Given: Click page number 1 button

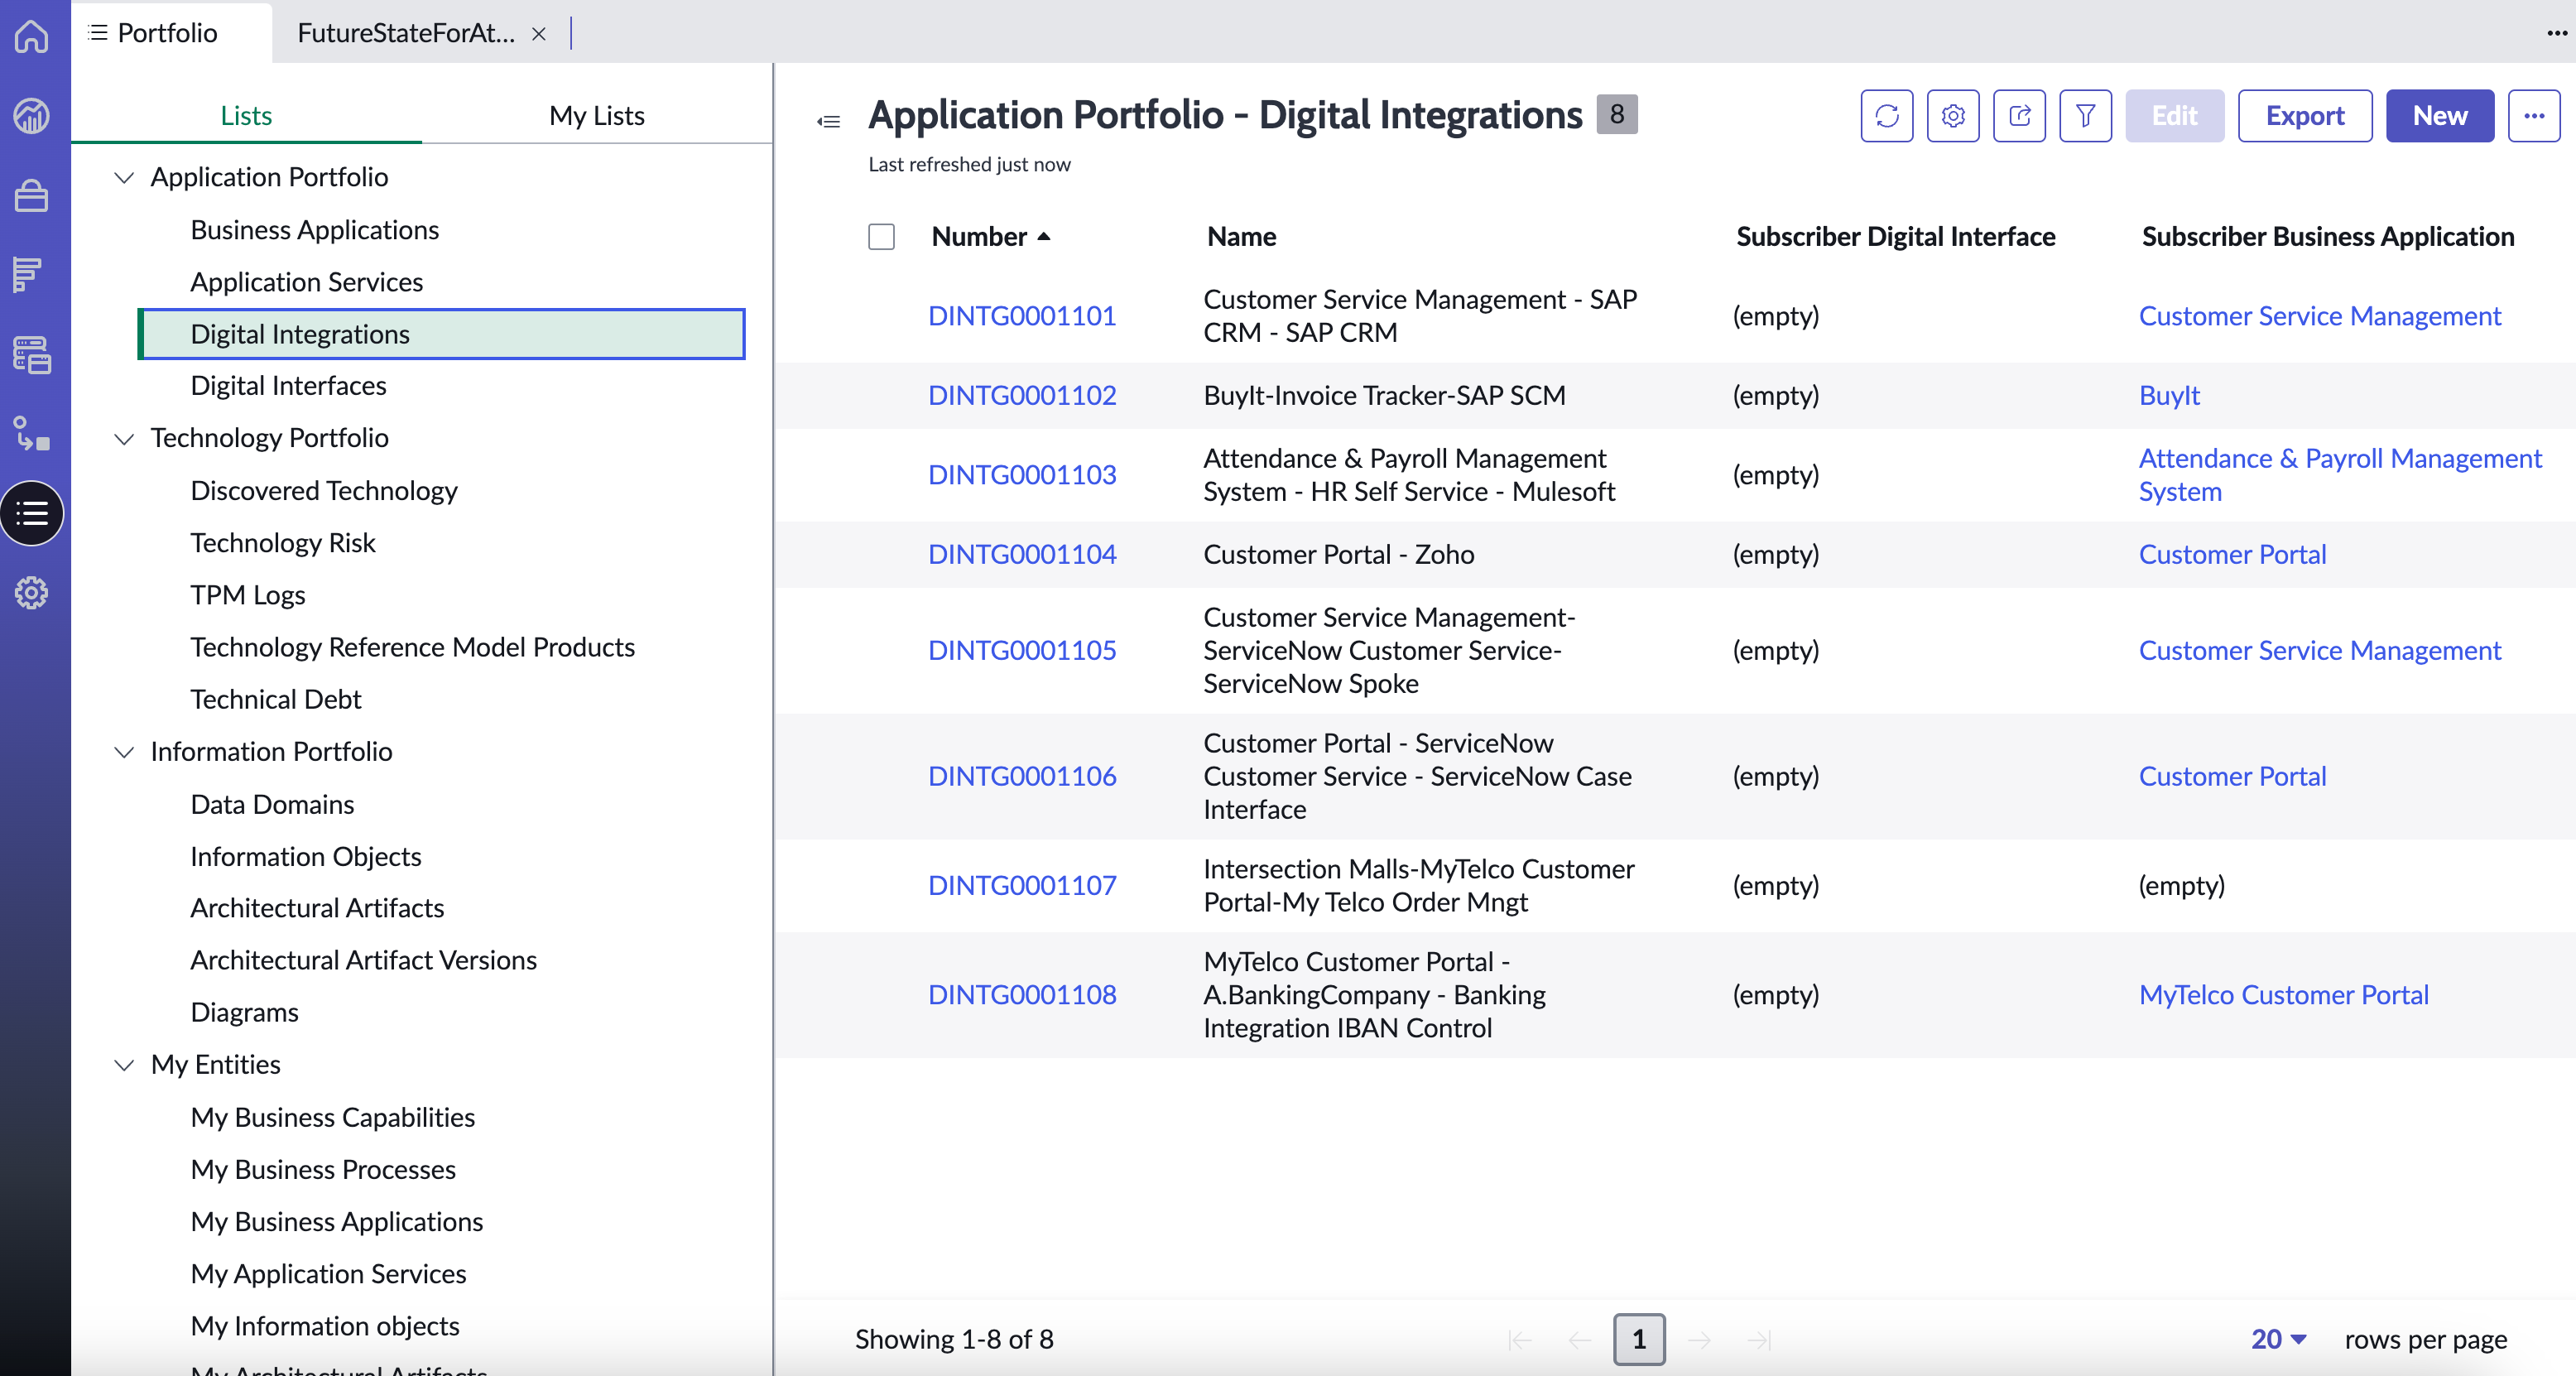Looking at the screenshot, I should (1639, 1339).
